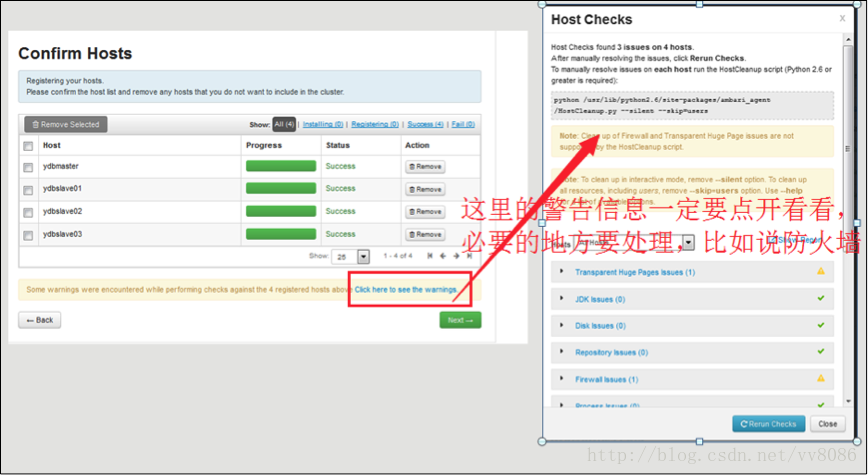Click green check icon on Repository Issues row

point(820,351)
